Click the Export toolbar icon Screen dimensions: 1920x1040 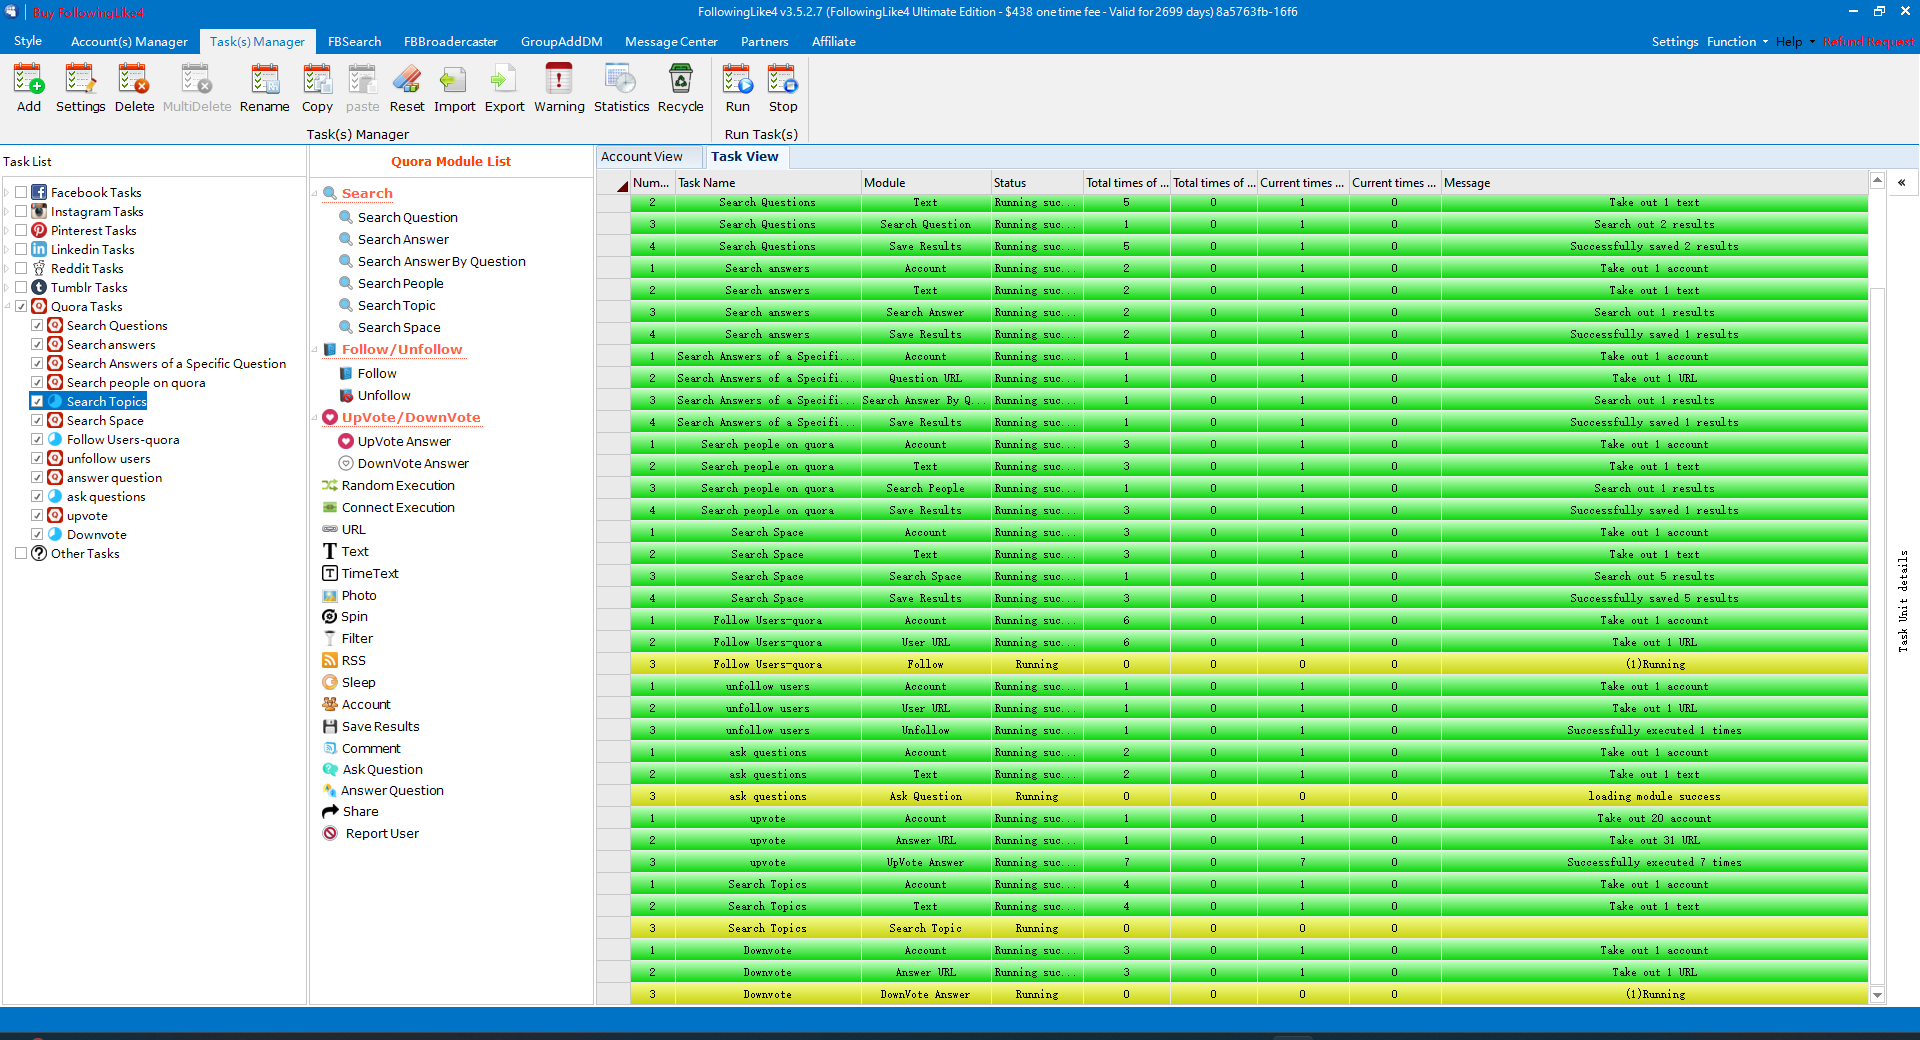[504, 88]
